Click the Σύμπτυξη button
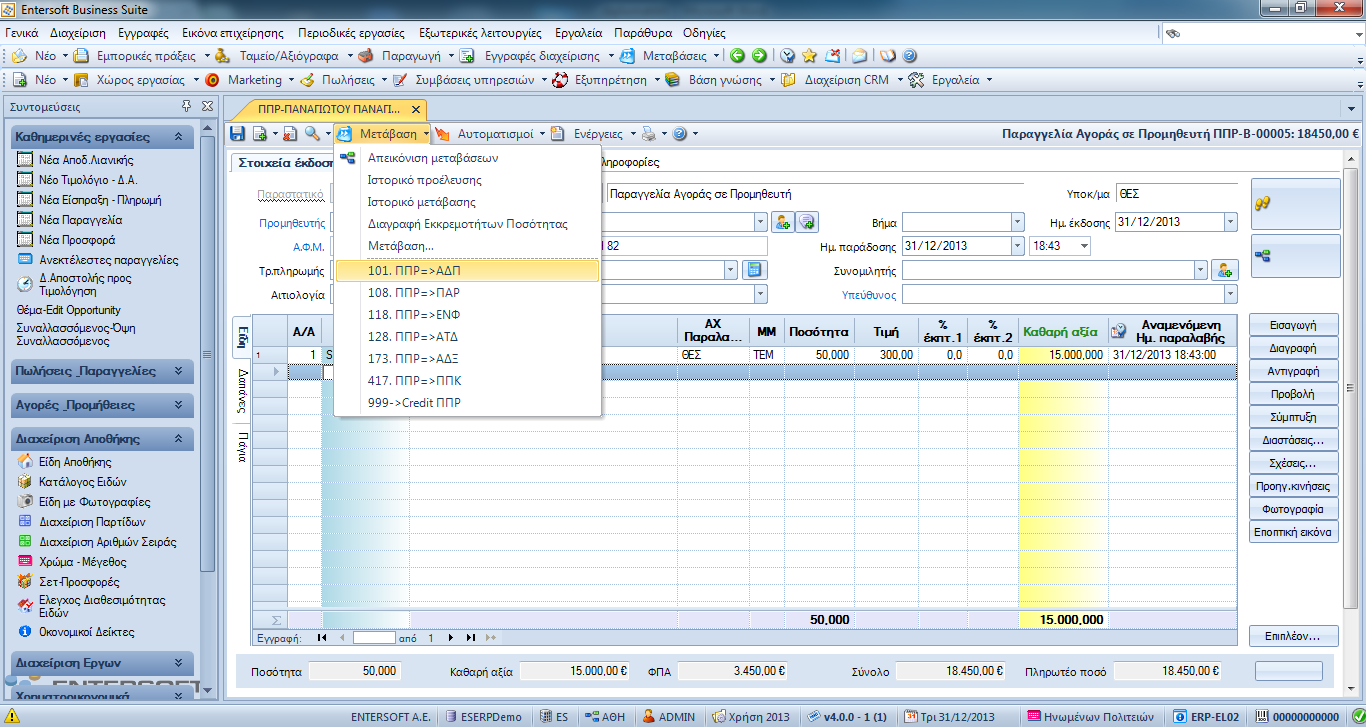 [x=1293, y=417]
